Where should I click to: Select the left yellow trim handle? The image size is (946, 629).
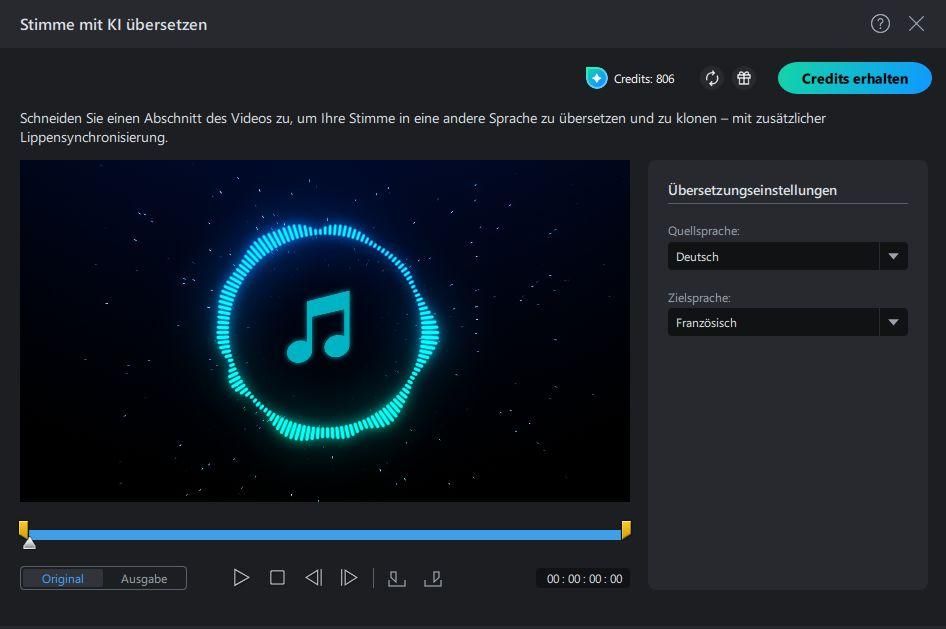24,529
